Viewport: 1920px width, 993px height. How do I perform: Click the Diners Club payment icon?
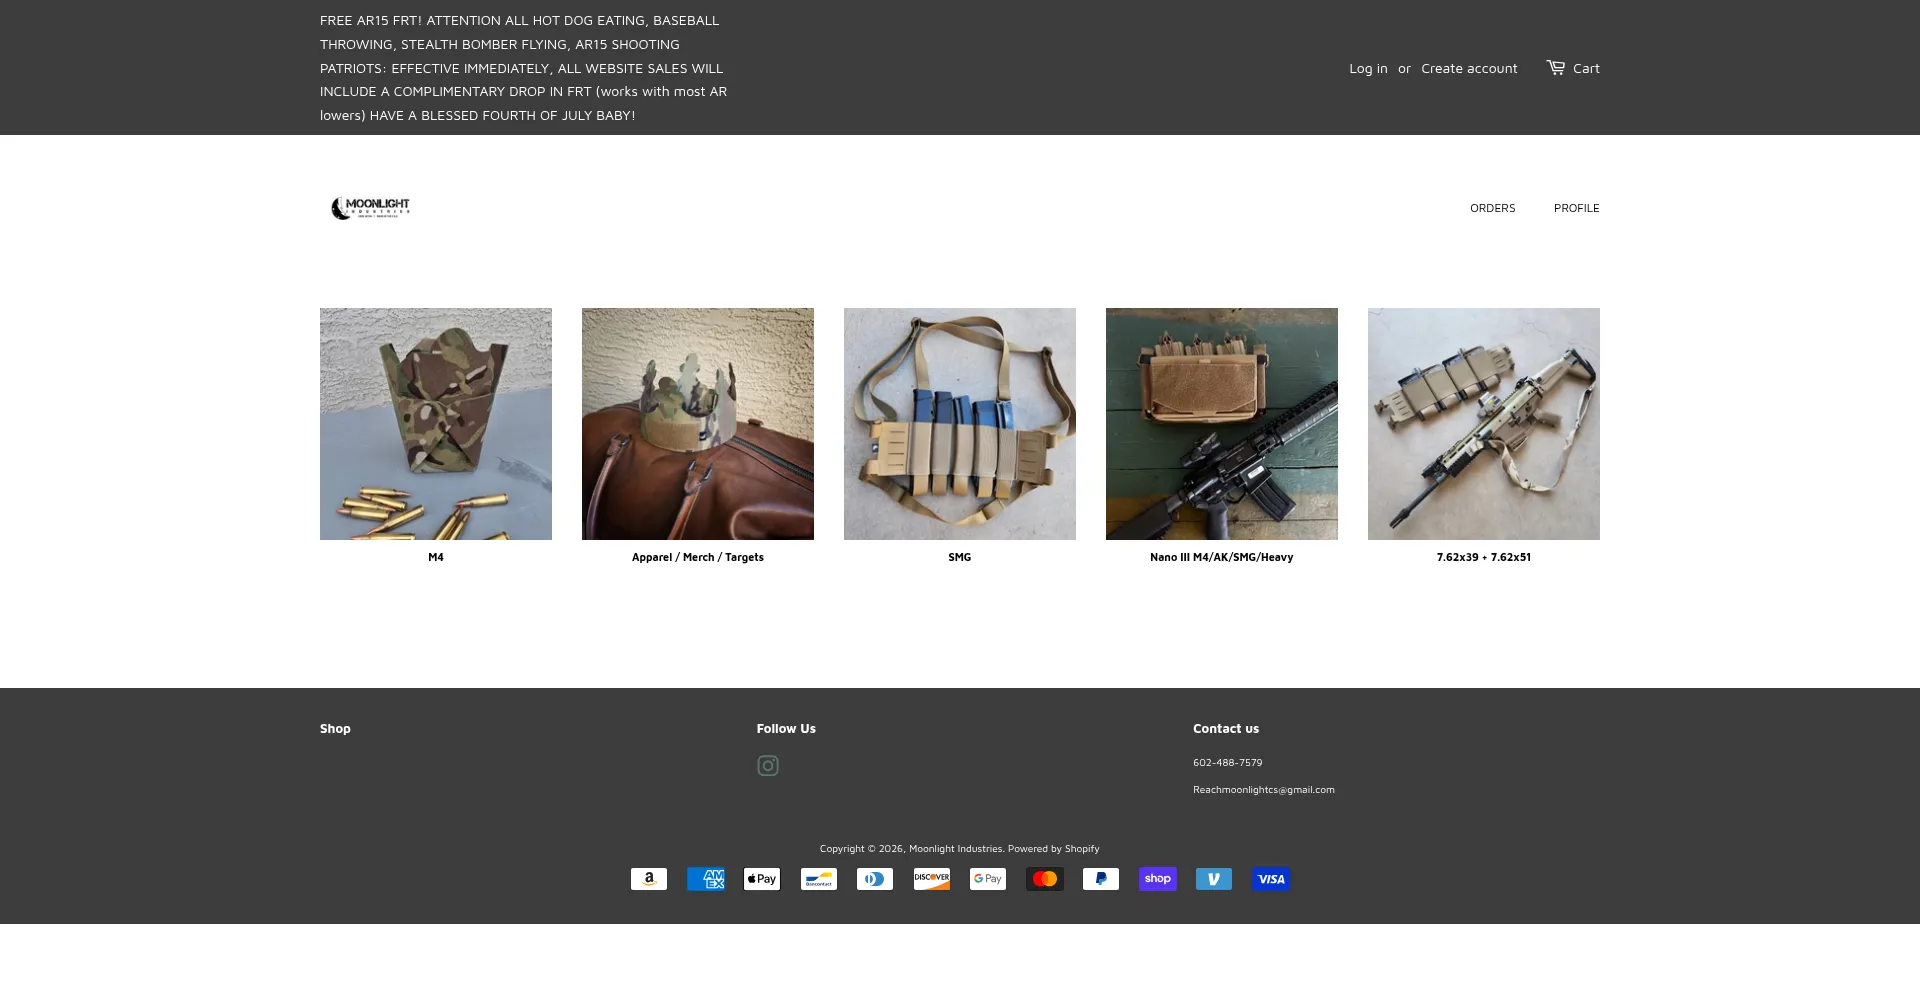tap(875, 879)
